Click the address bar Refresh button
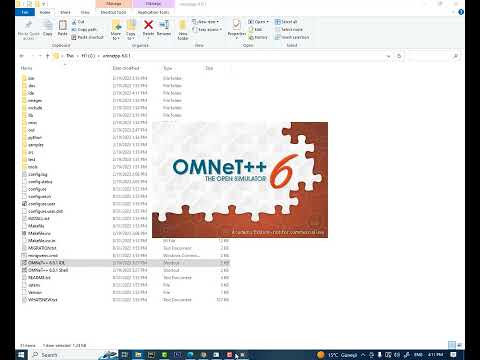Viewport: 480px width, 360px height. coord(399,56)
